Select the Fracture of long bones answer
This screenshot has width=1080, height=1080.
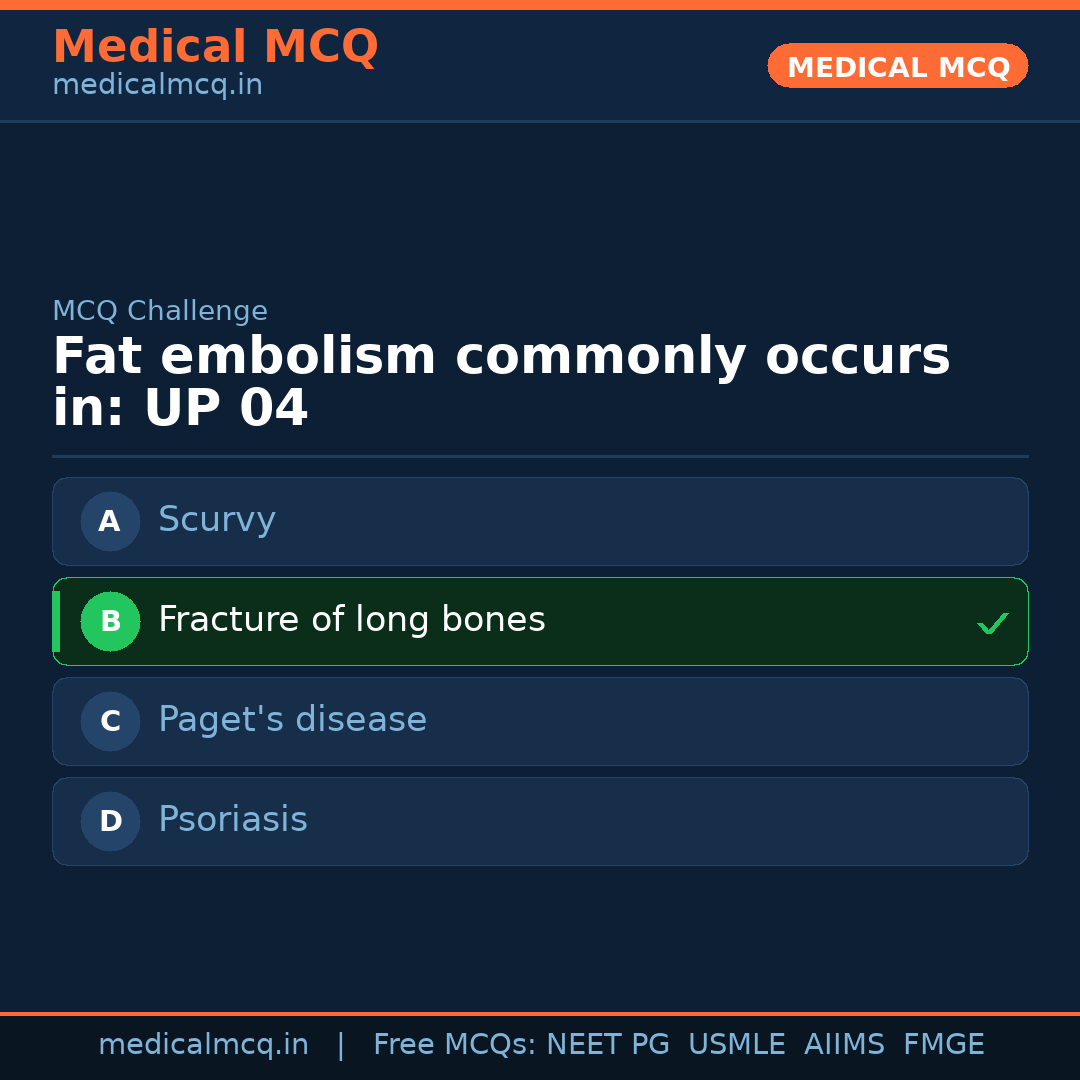(x=540, y=621)
